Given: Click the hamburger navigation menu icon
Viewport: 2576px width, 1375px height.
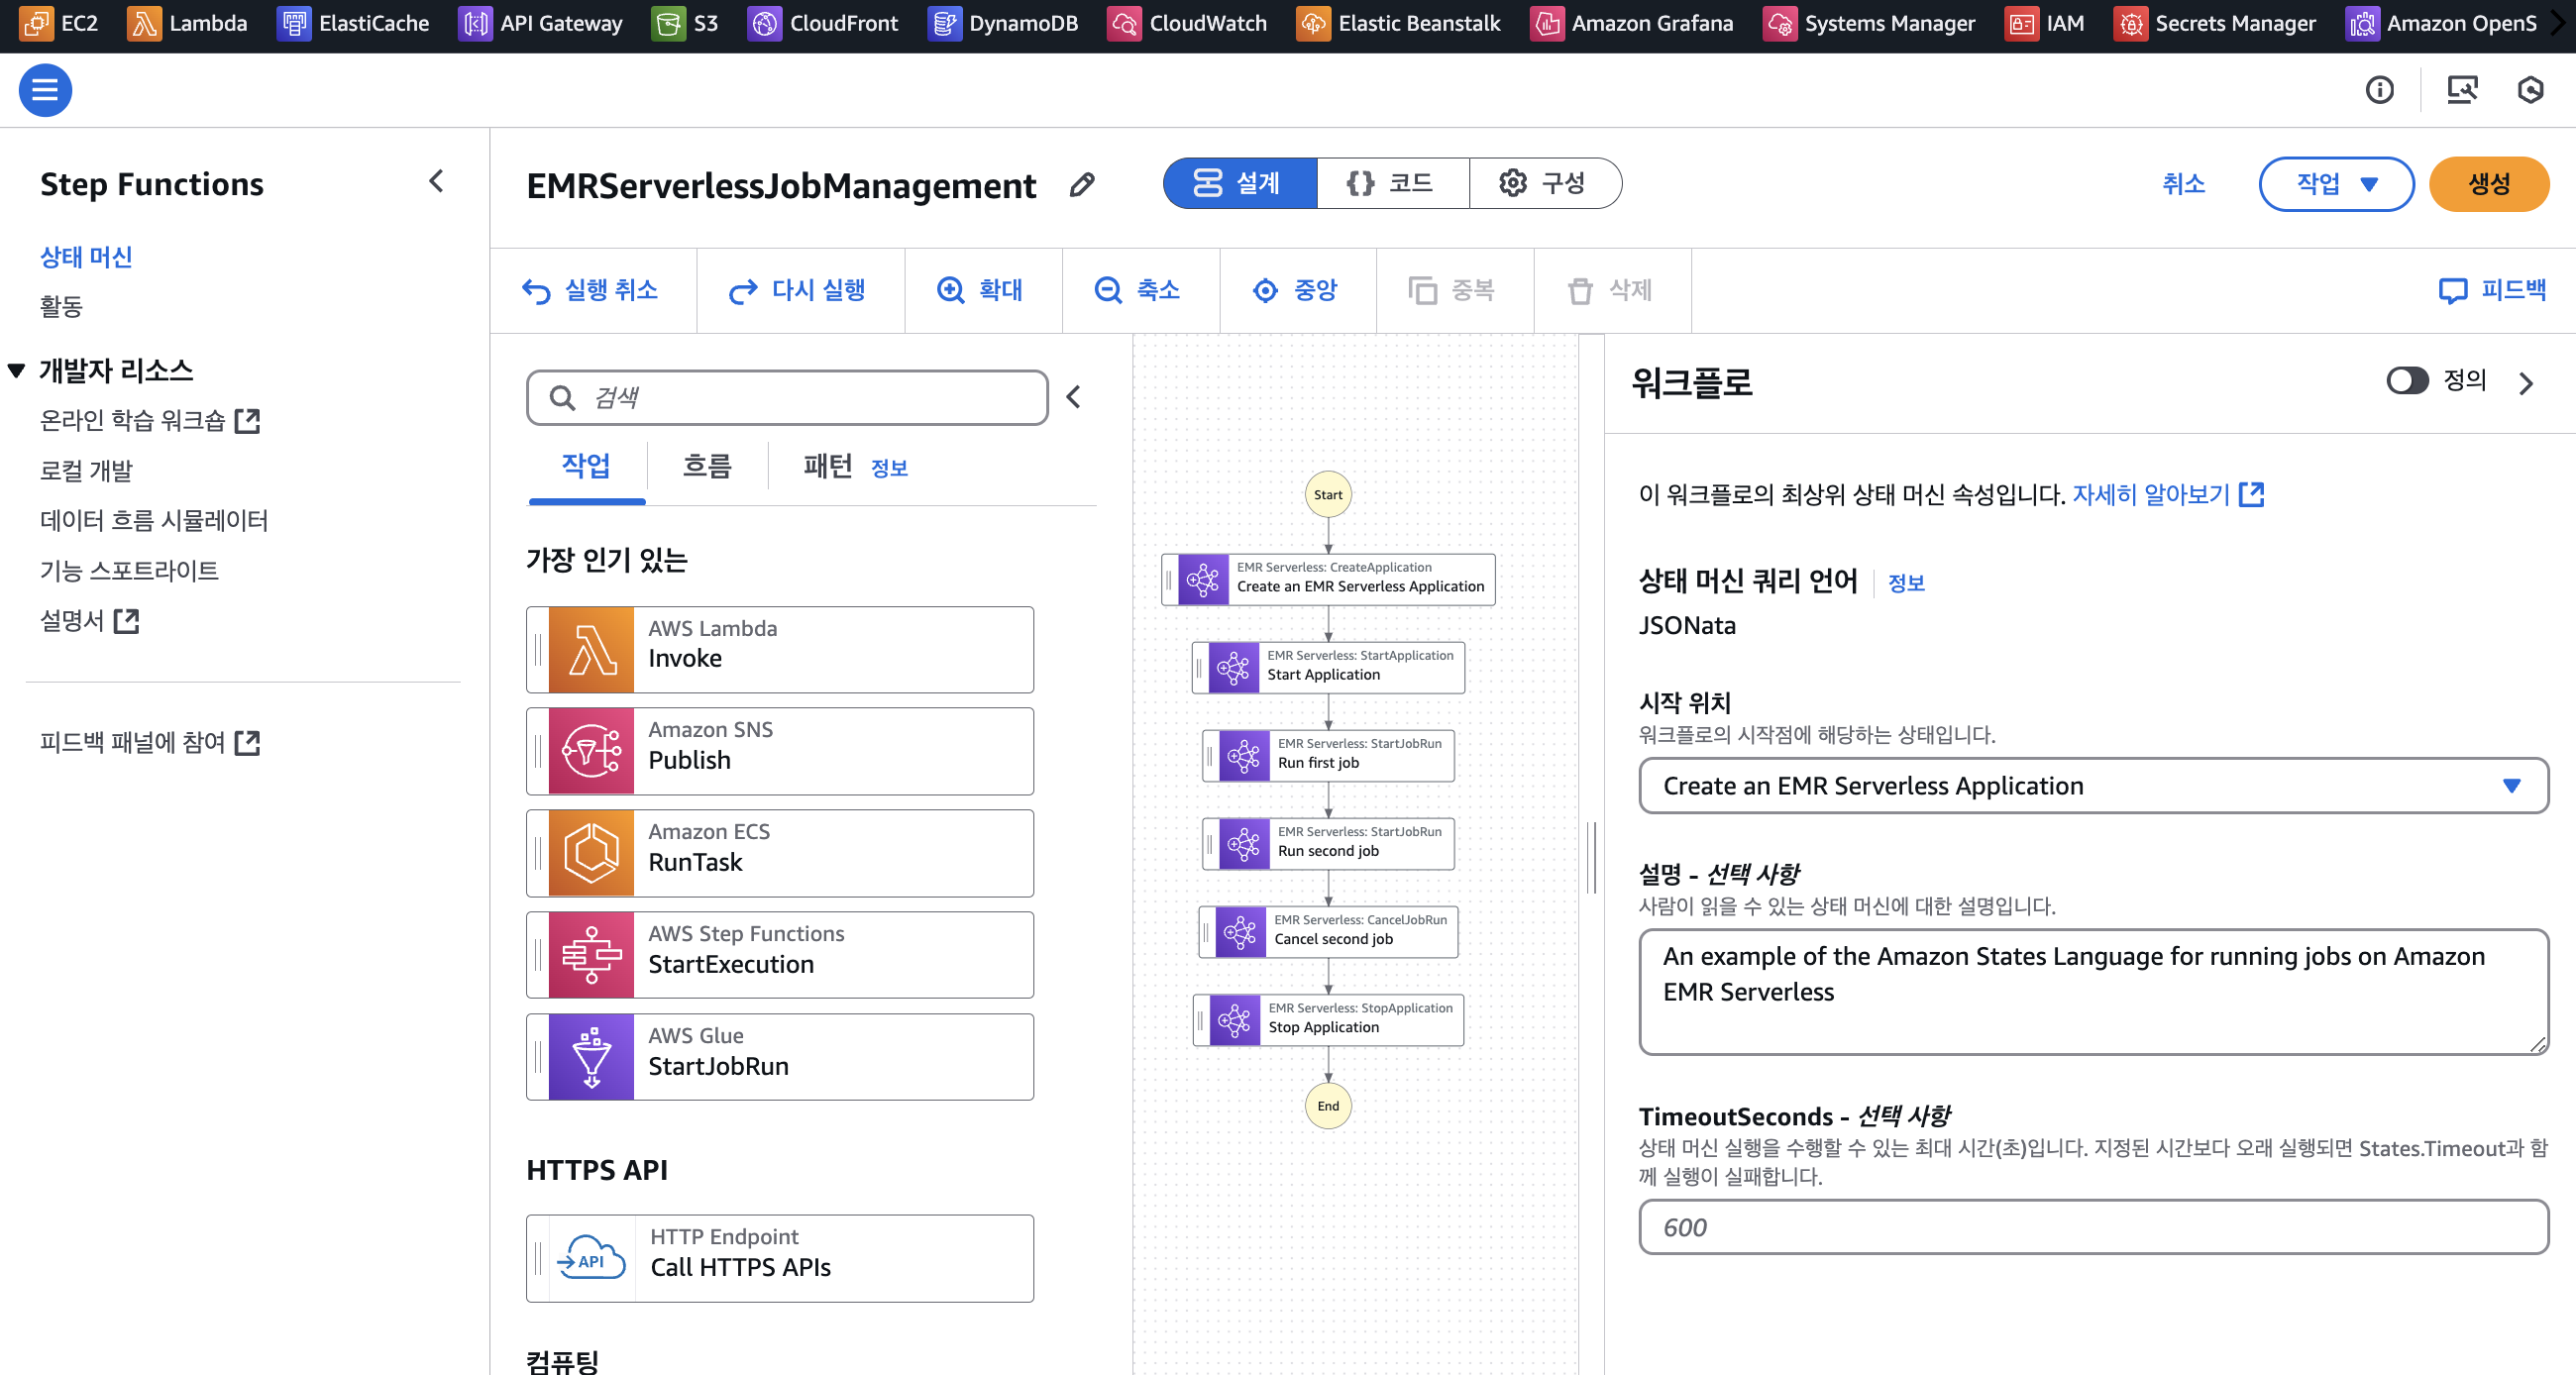Looking at the screenshot, I should click(x=45, y=90).
